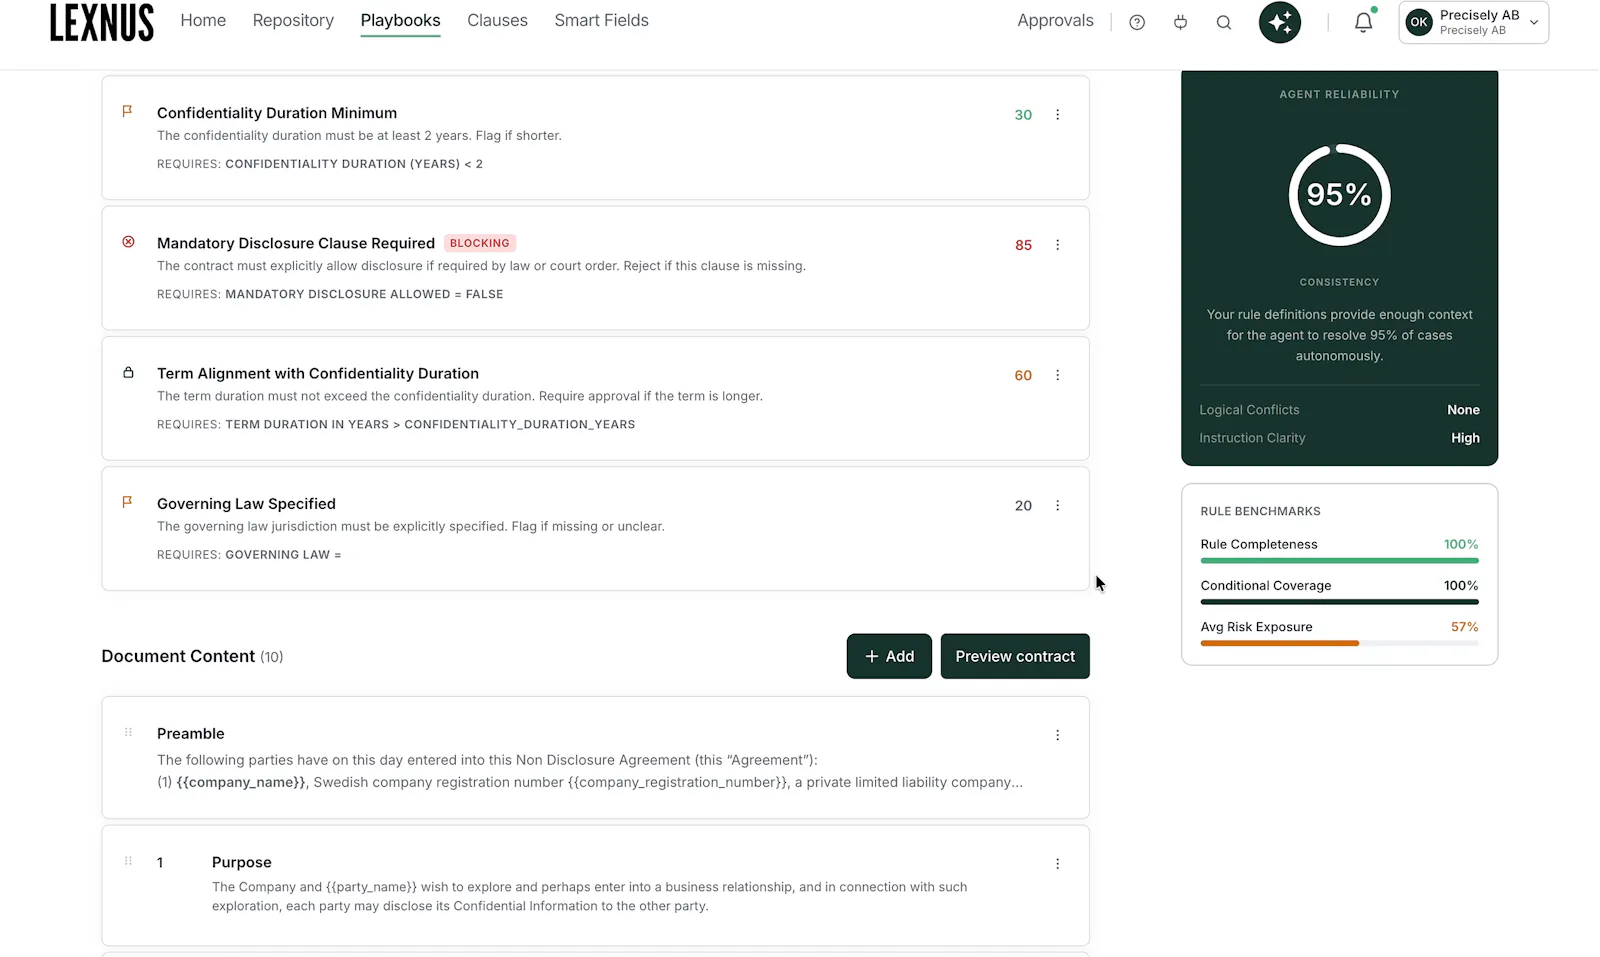Viewport: 1600px width, 957px height.
Task: Launch the AI sparkle assistant button
Action: click(1280, 22)
